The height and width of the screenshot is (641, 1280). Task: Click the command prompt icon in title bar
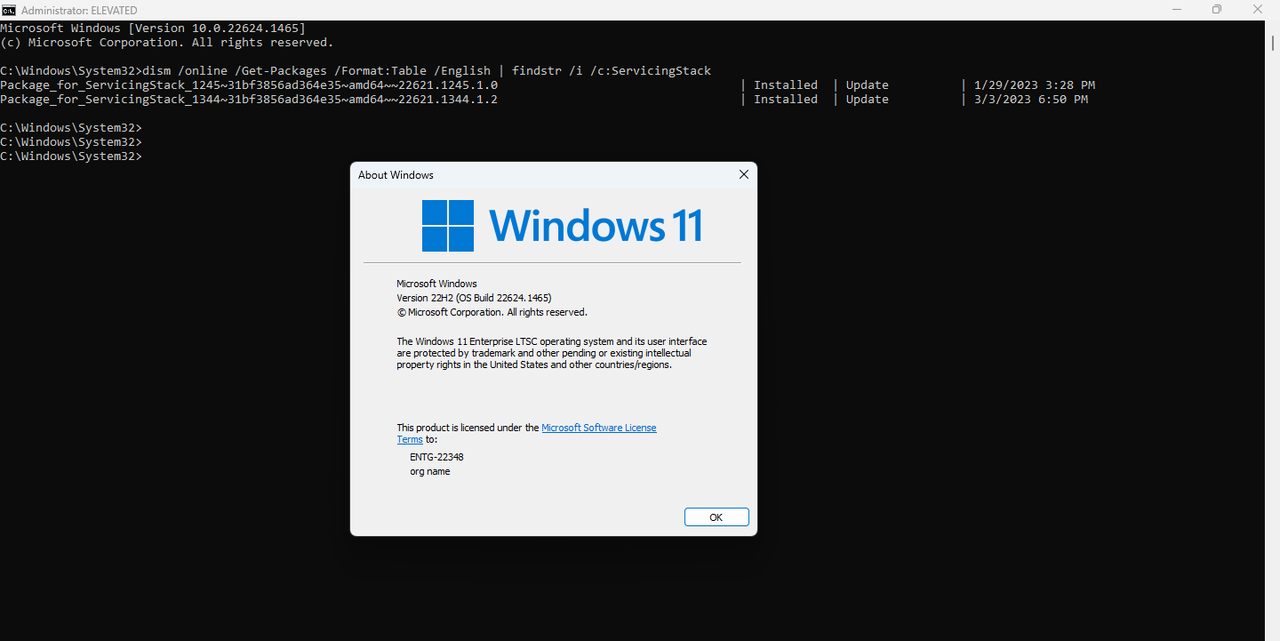point(8,9)
